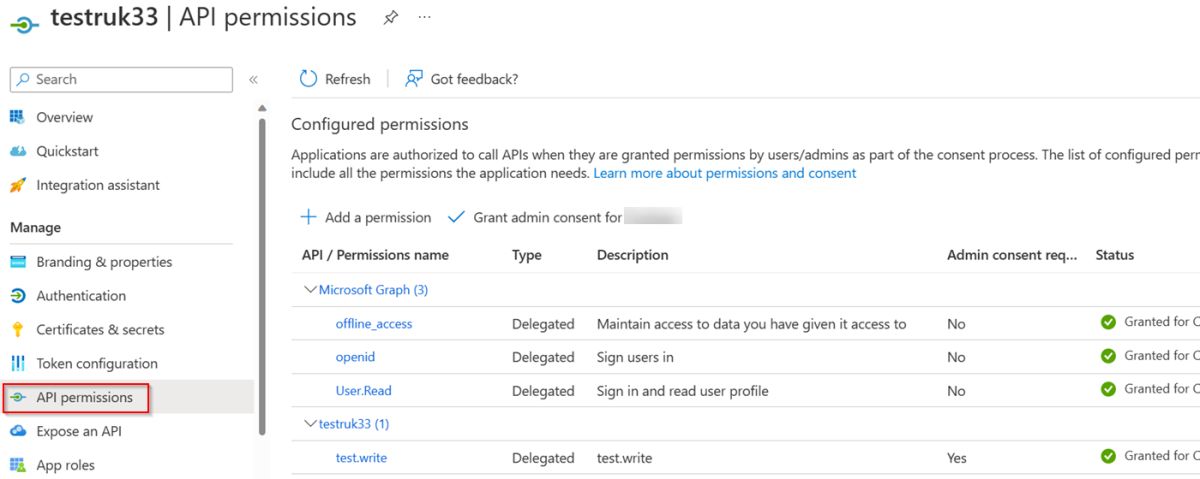Open the openid permission link

coord(355,357)
